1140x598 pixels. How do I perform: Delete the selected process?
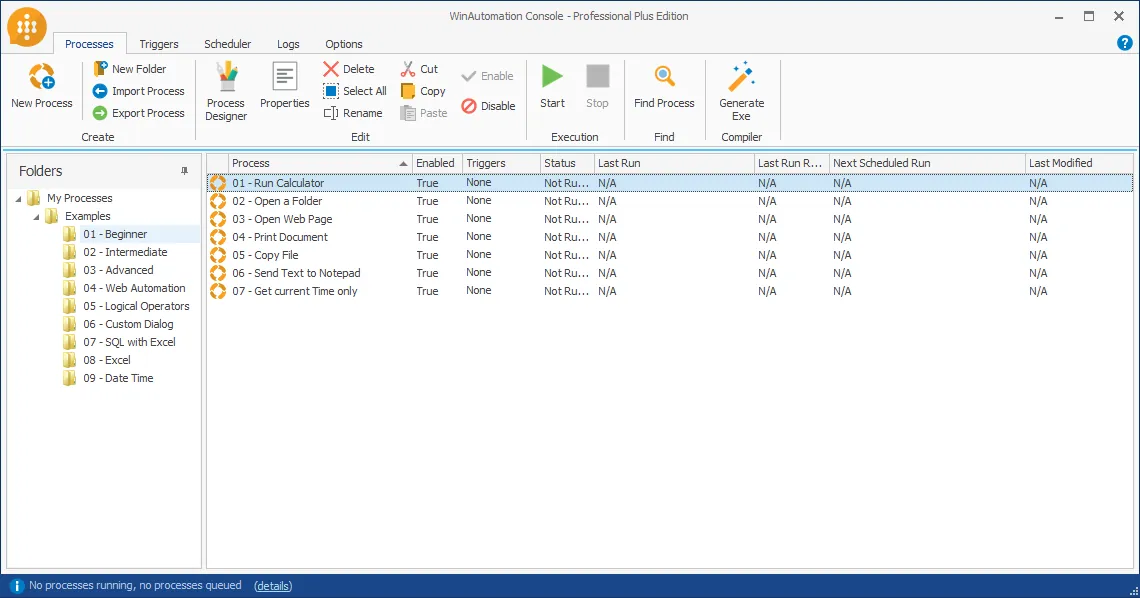click(x=349, y=68)
